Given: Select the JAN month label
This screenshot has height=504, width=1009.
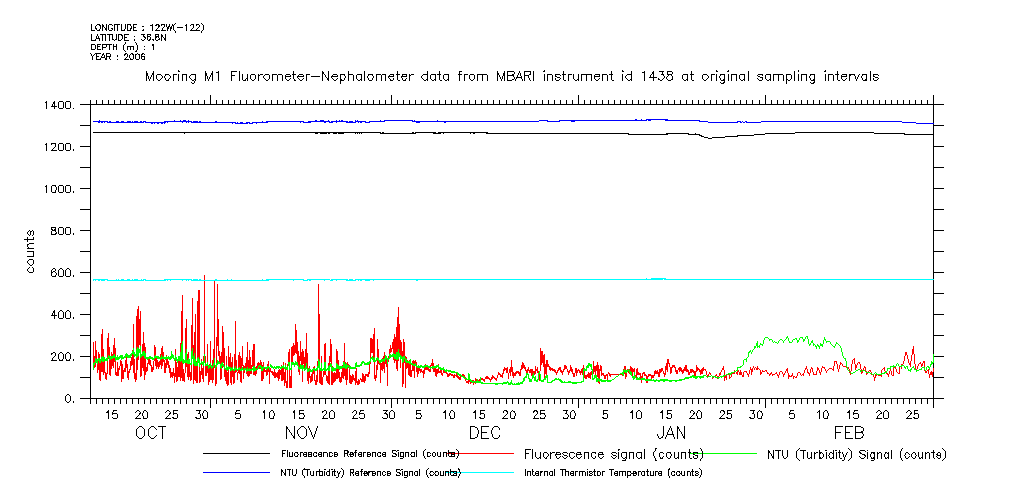Looking at the screenshot, I should tap(671, 433).
